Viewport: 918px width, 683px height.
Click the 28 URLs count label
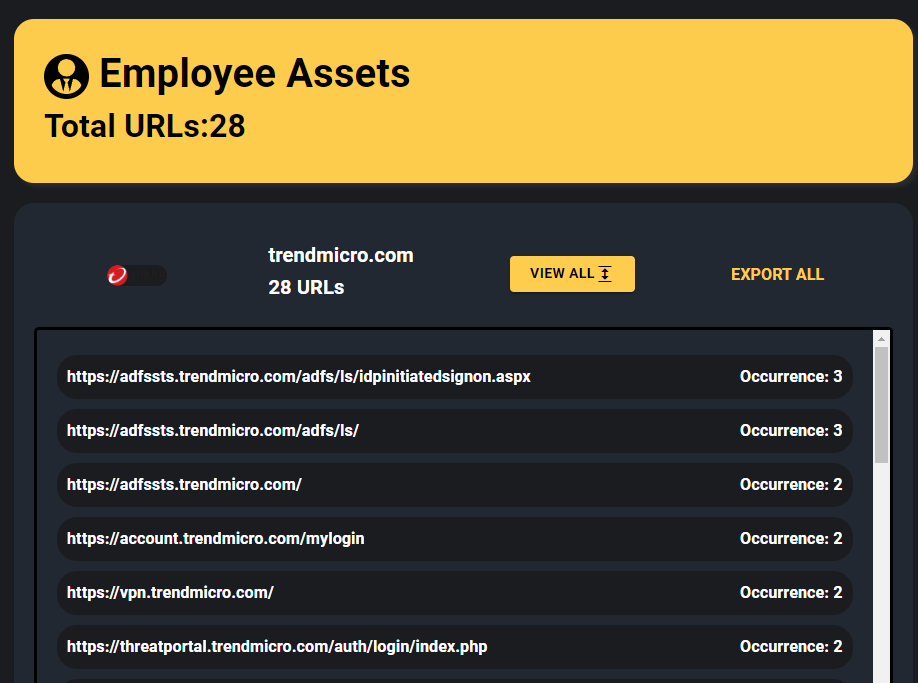[x=306, y=287]
